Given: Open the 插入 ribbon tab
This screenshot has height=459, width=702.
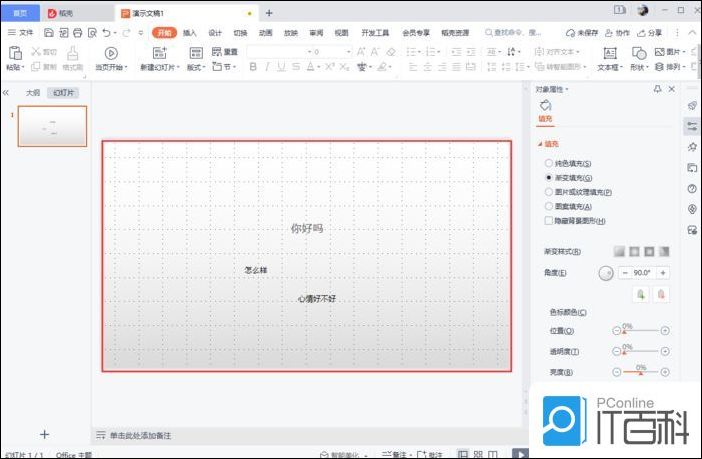Looking at the screenshot, I should click(x=190, y=32).
